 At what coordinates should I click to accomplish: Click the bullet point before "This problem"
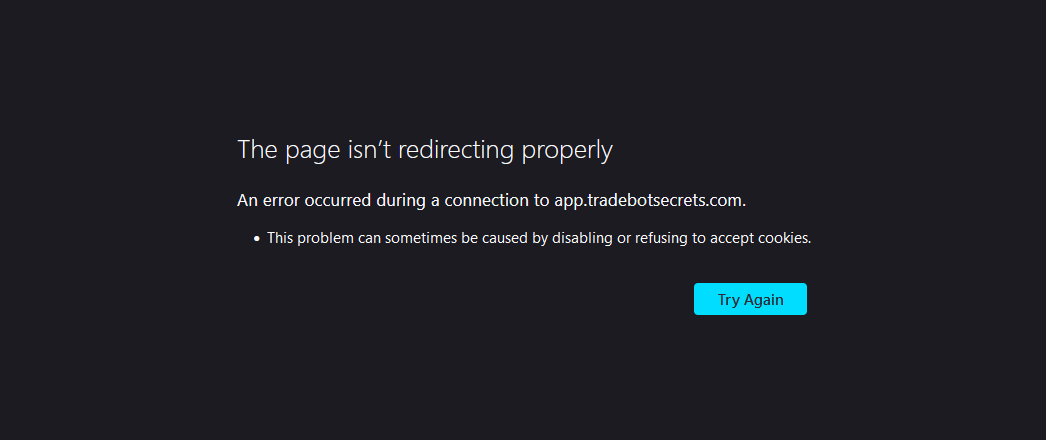click(257, 238)
